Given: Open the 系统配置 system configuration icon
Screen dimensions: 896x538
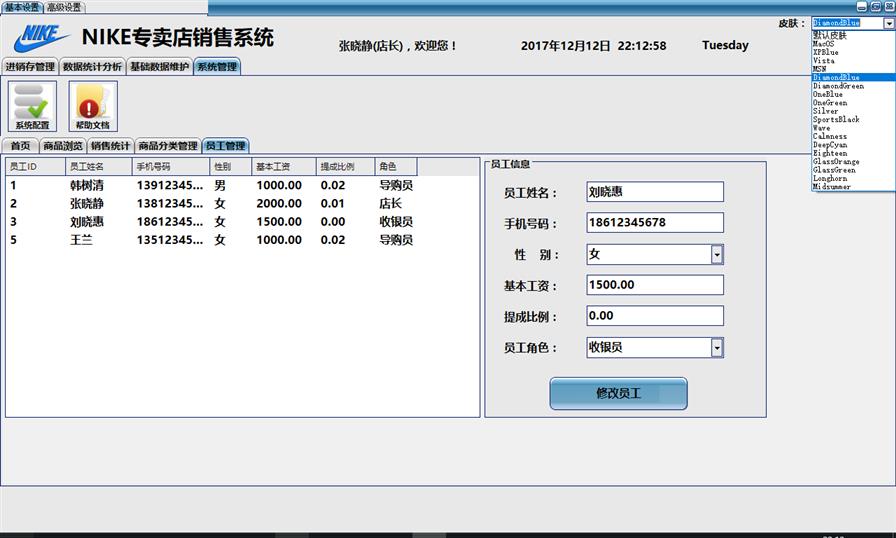Looking at the screenshot, I should click(32, 106).
